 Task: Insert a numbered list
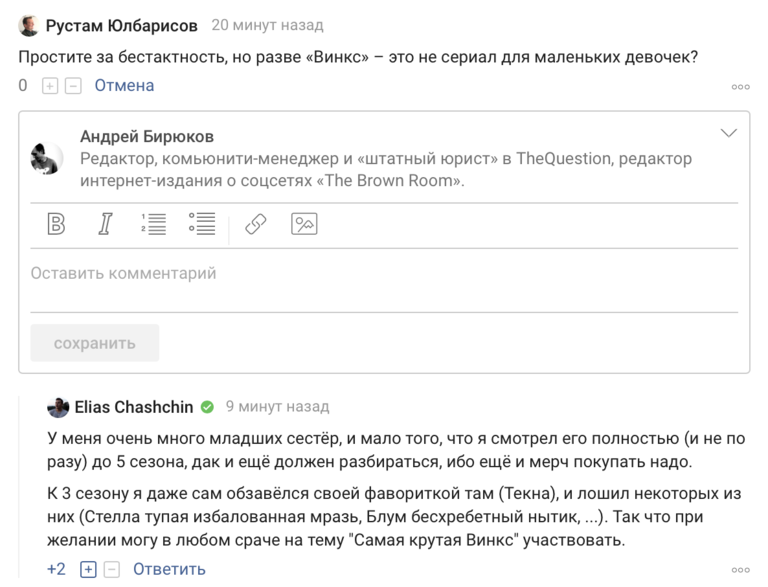[x=153, y=224]
